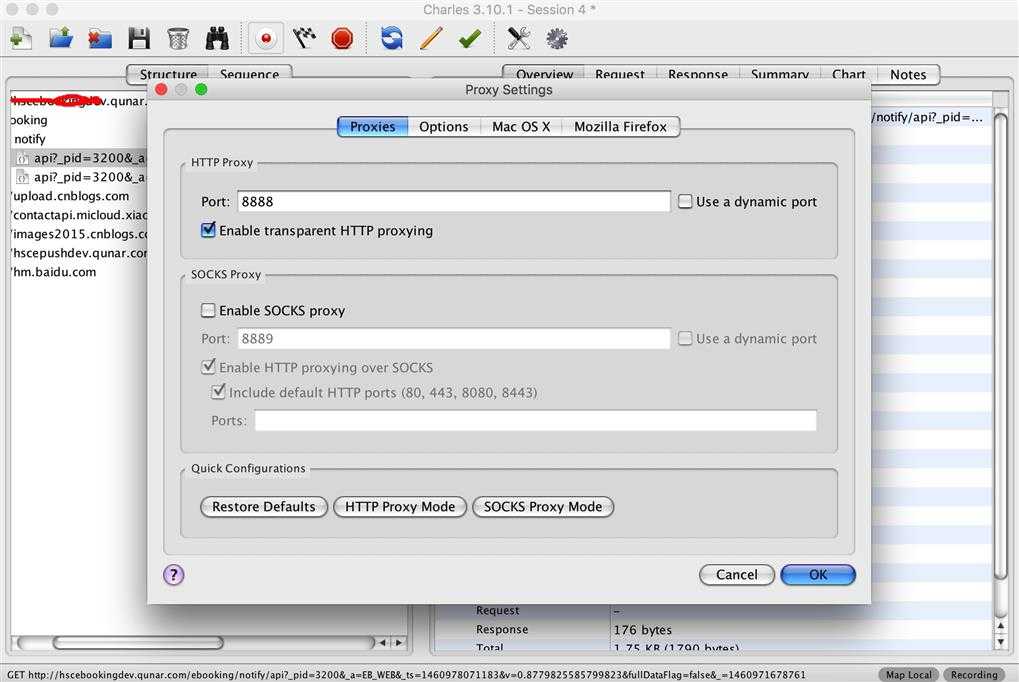Image resolution: width=1019 pixels, height=682 pixels.
Task: Select contactapi.micloud host in the tree
Action: (x=81, y=215)
